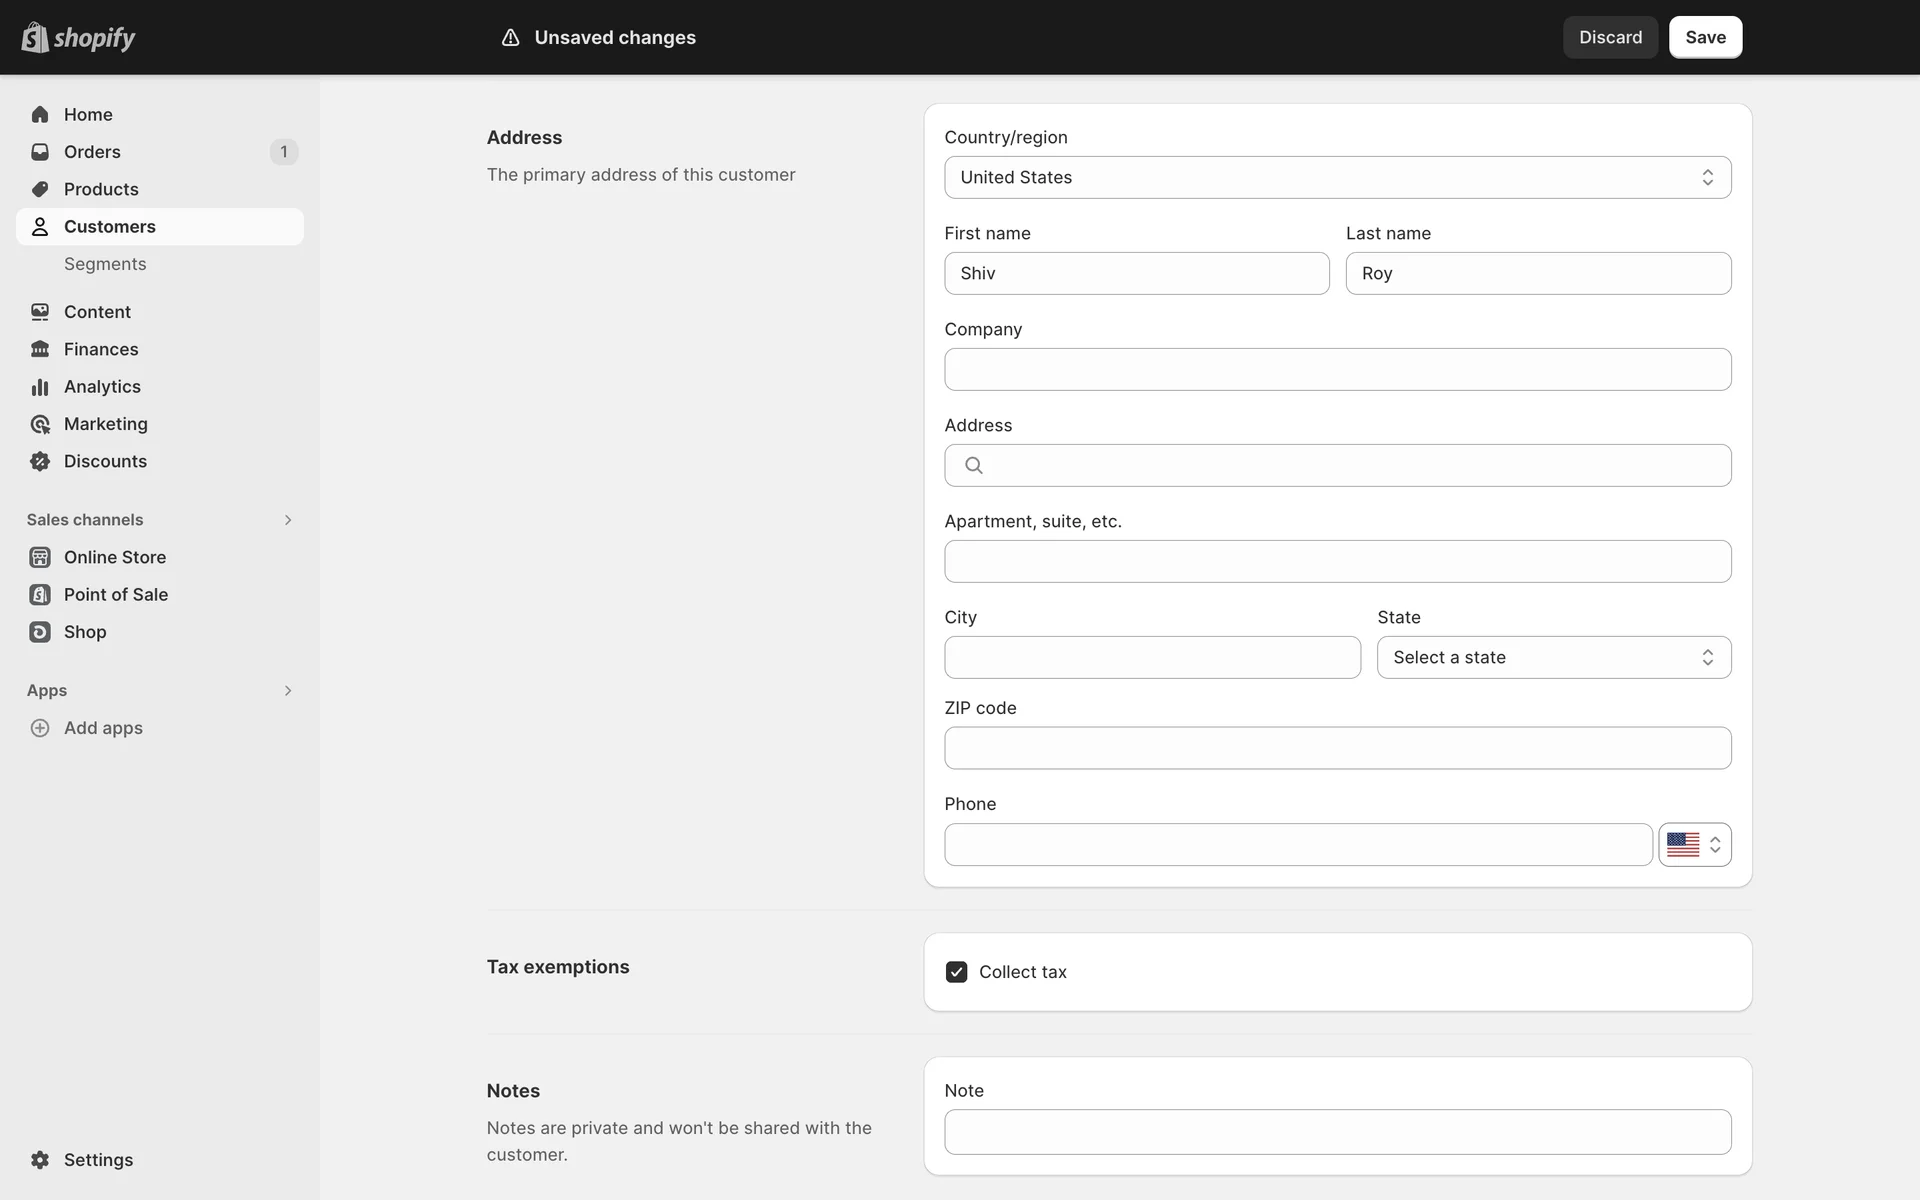
Task: Open Home via its house icon
Action: 40,114
